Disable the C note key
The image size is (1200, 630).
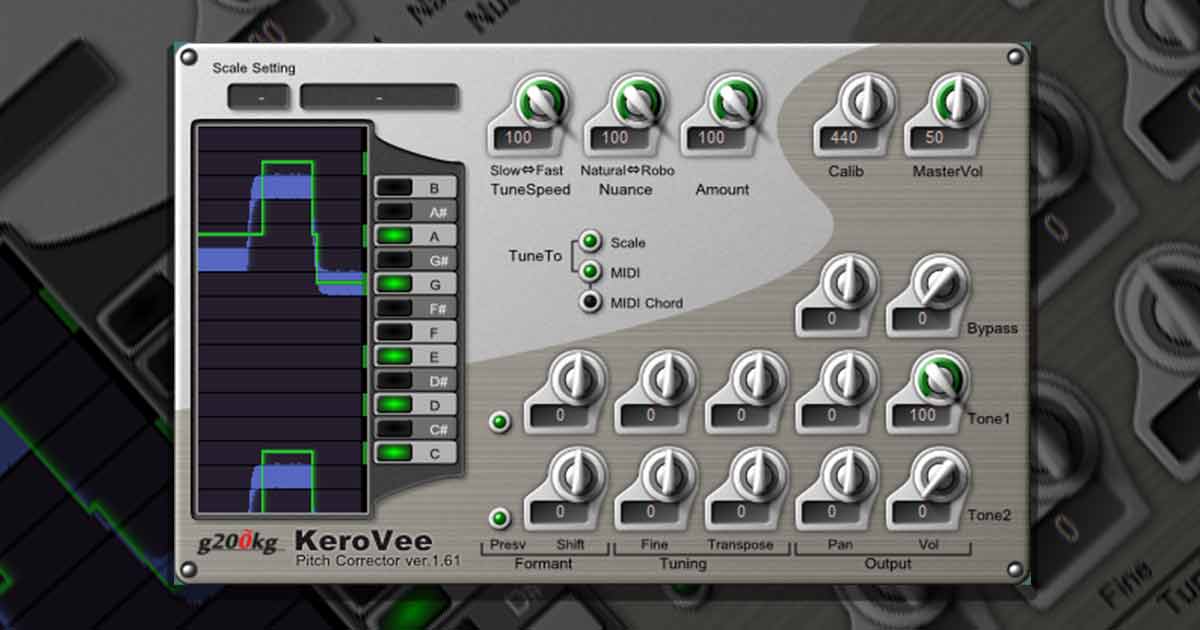coord(415,452)
